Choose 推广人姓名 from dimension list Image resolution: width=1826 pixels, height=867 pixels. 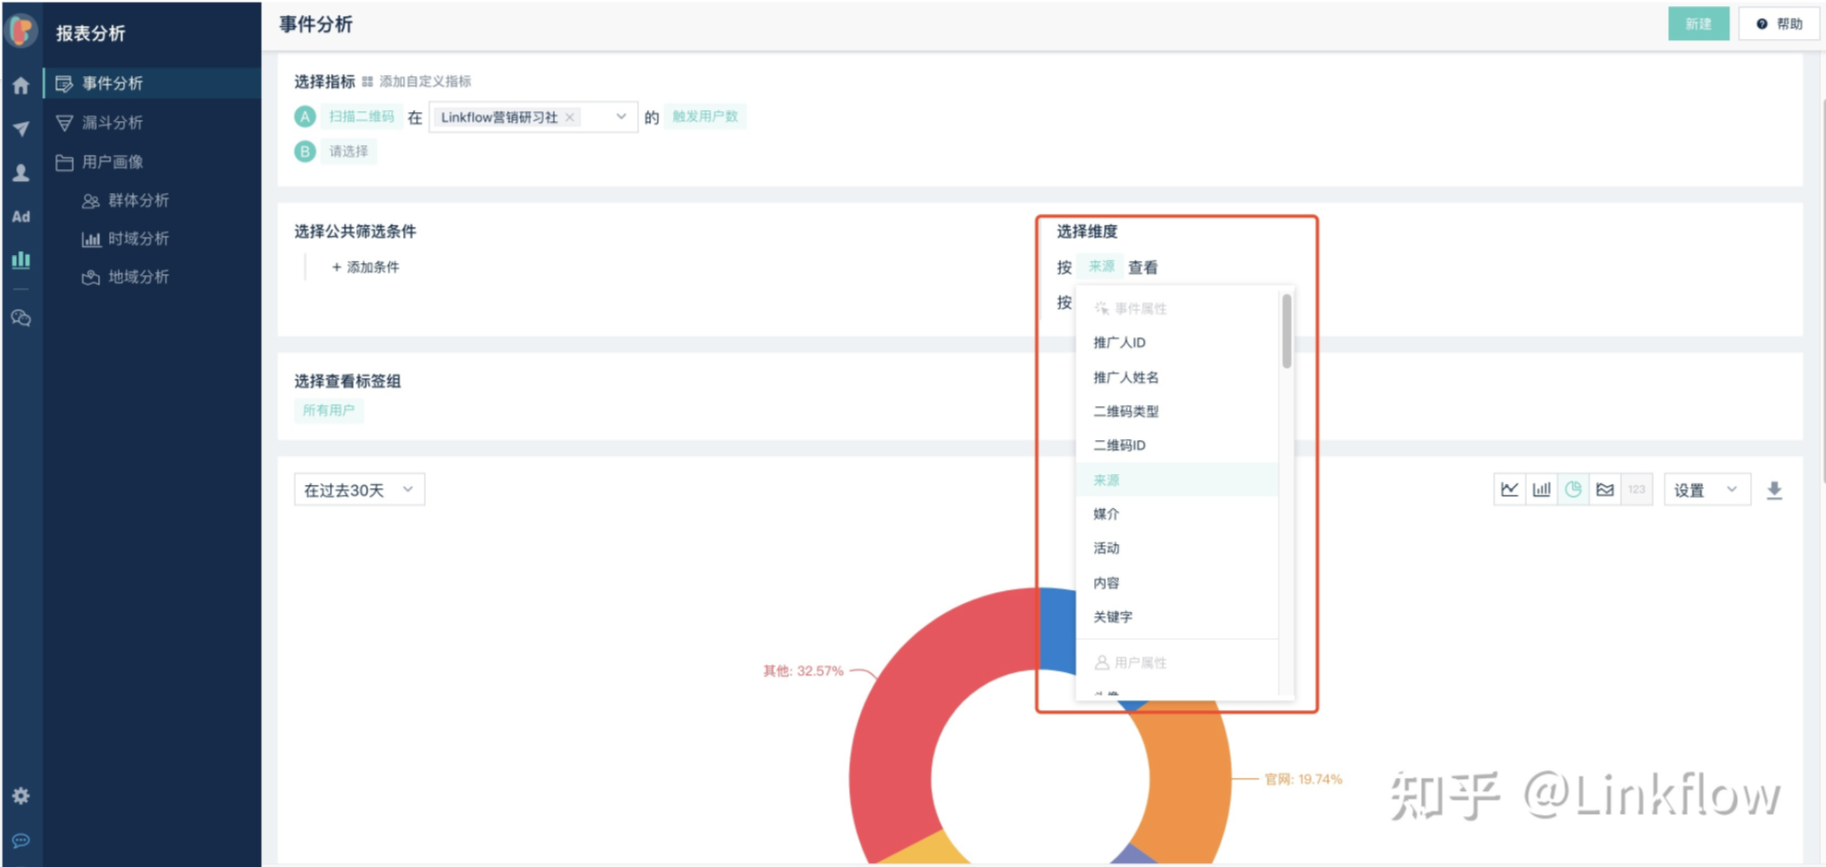click(x=1177, y=377)
